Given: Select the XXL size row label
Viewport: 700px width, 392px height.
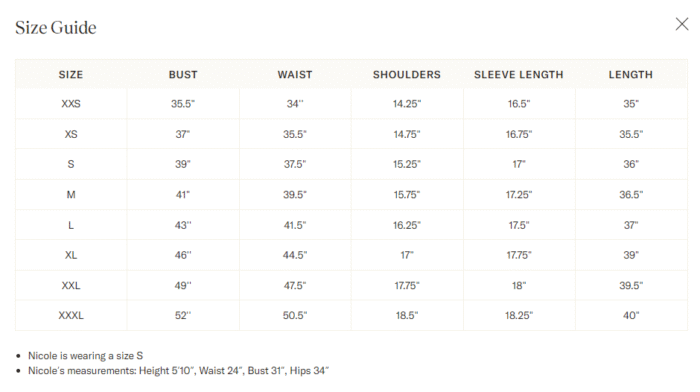Looking at the screenshot, I should 71,285.
